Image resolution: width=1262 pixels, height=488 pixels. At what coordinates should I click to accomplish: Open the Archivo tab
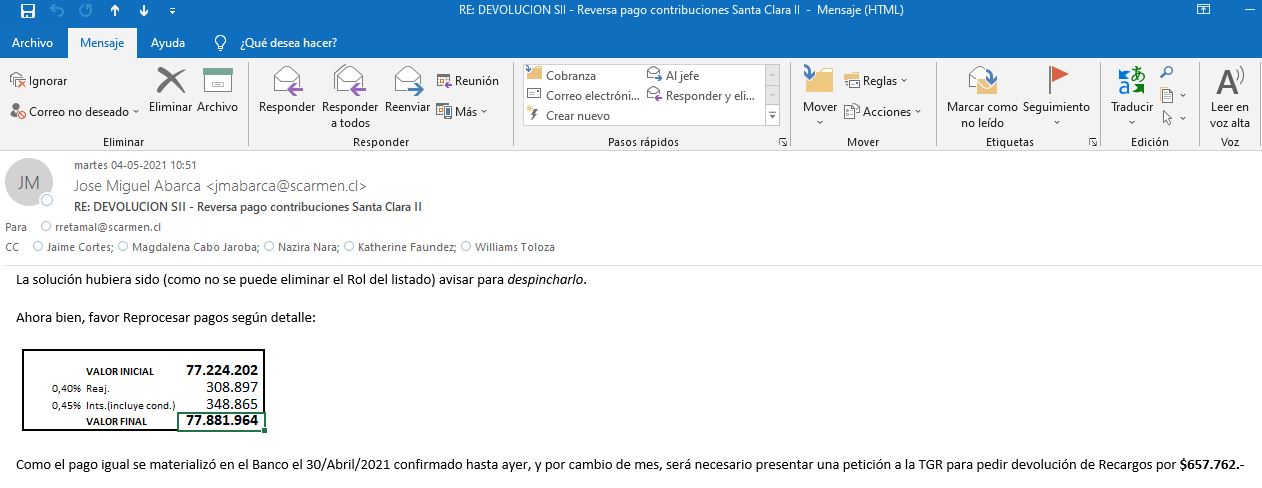point(32,43)
